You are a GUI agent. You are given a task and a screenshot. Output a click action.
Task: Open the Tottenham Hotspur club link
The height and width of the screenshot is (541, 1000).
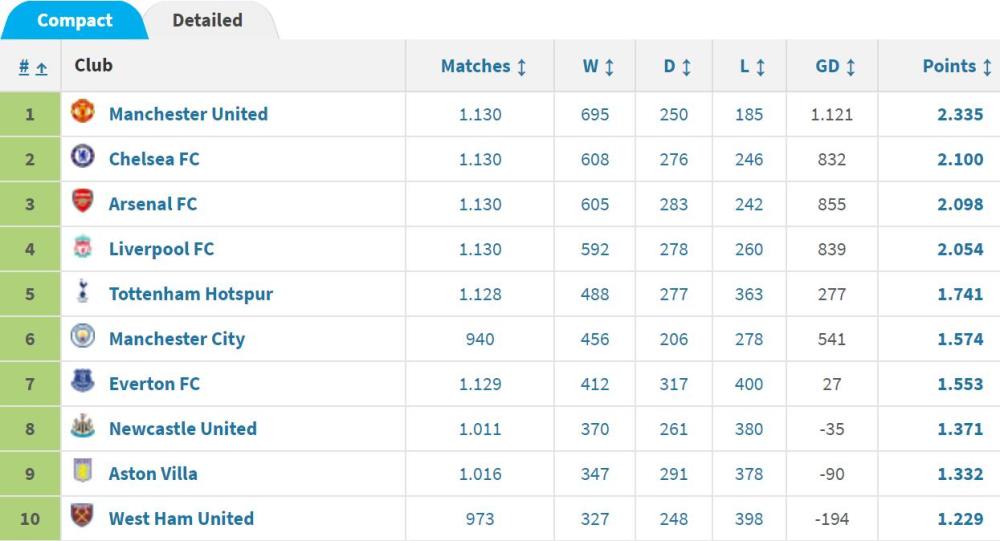[x=191, y=294]
